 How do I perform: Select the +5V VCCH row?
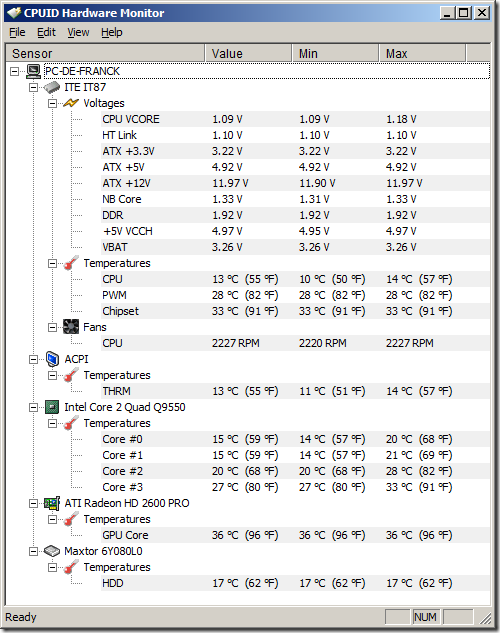295,231
